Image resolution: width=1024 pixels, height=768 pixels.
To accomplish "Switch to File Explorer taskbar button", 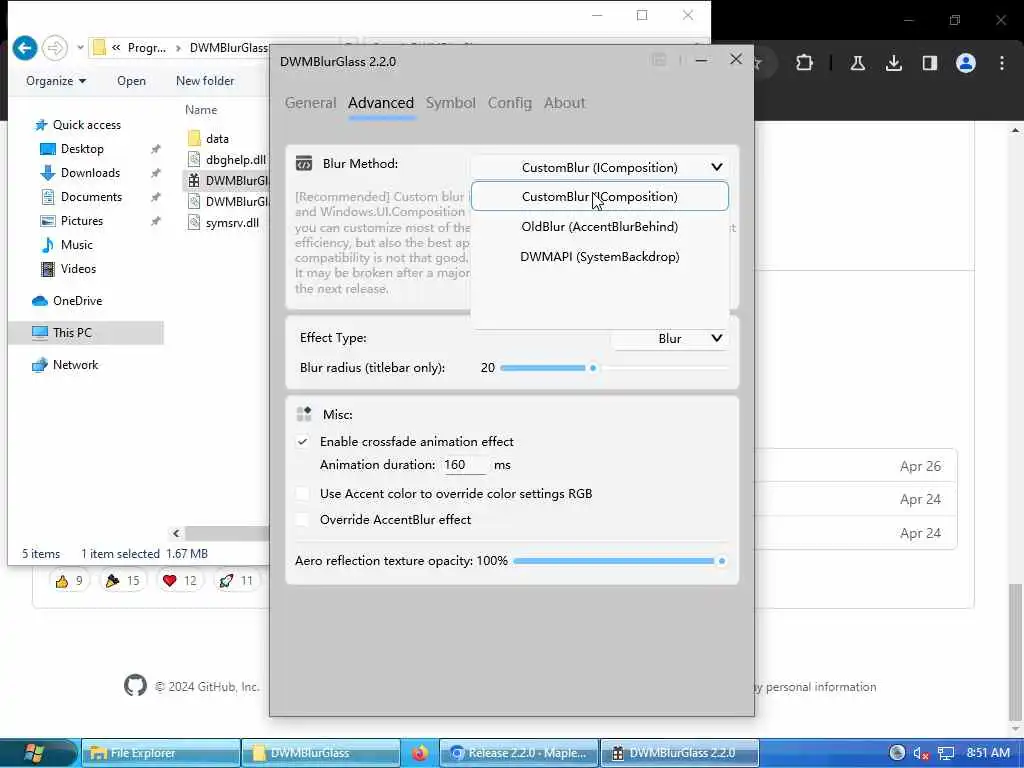I will [161, 753].
